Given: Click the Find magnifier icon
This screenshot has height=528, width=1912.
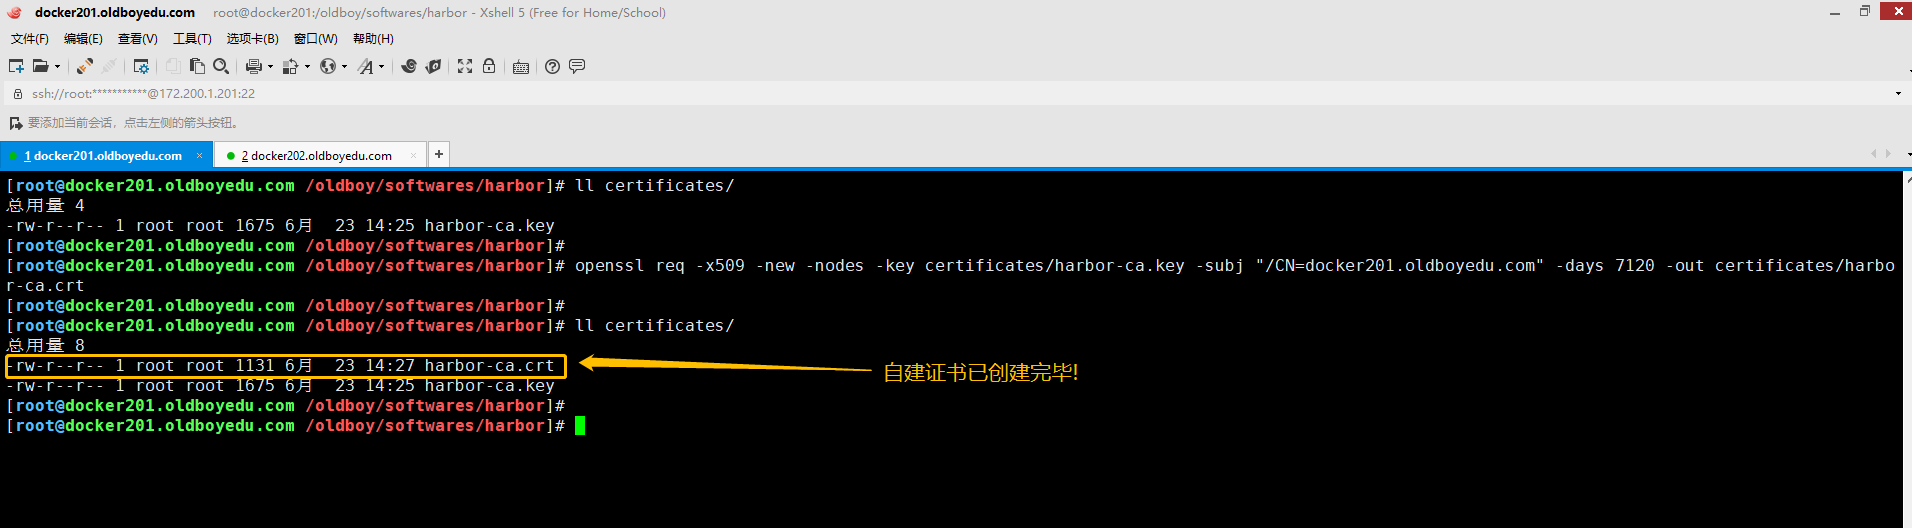Looking at the screenshot, I should tap(221, 66).
